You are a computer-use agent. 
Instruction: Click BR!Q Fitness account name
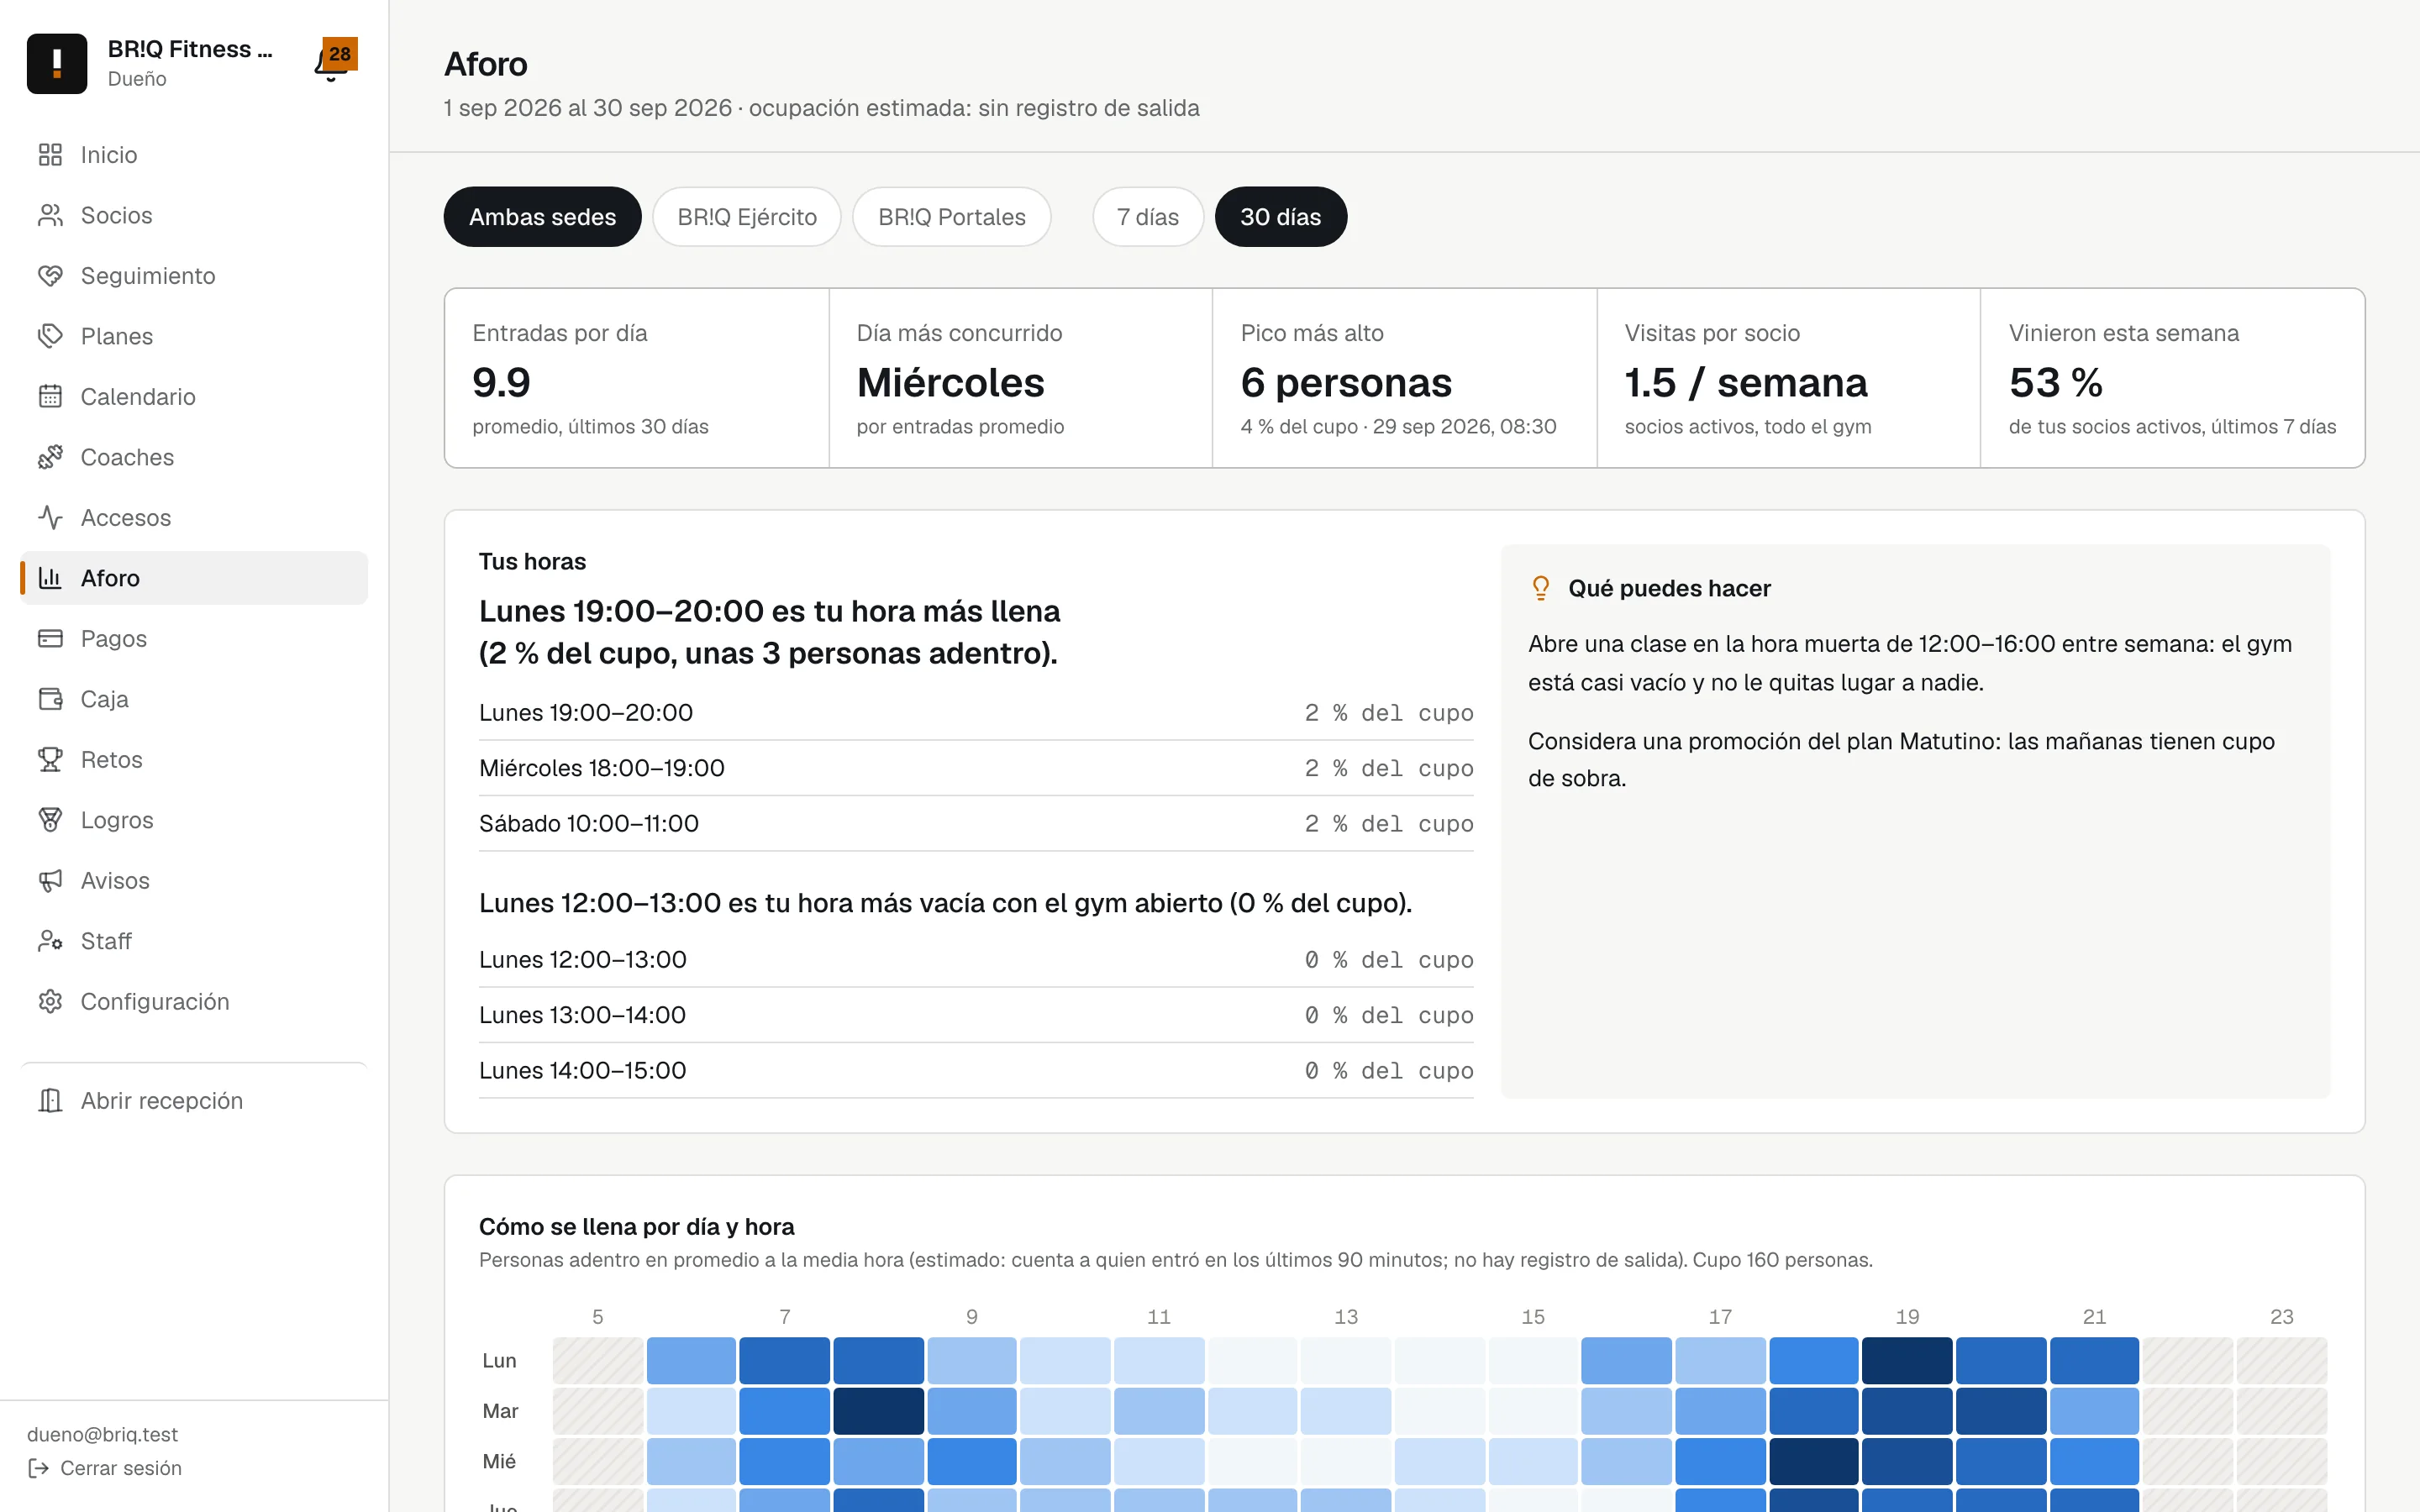(190, 49)
